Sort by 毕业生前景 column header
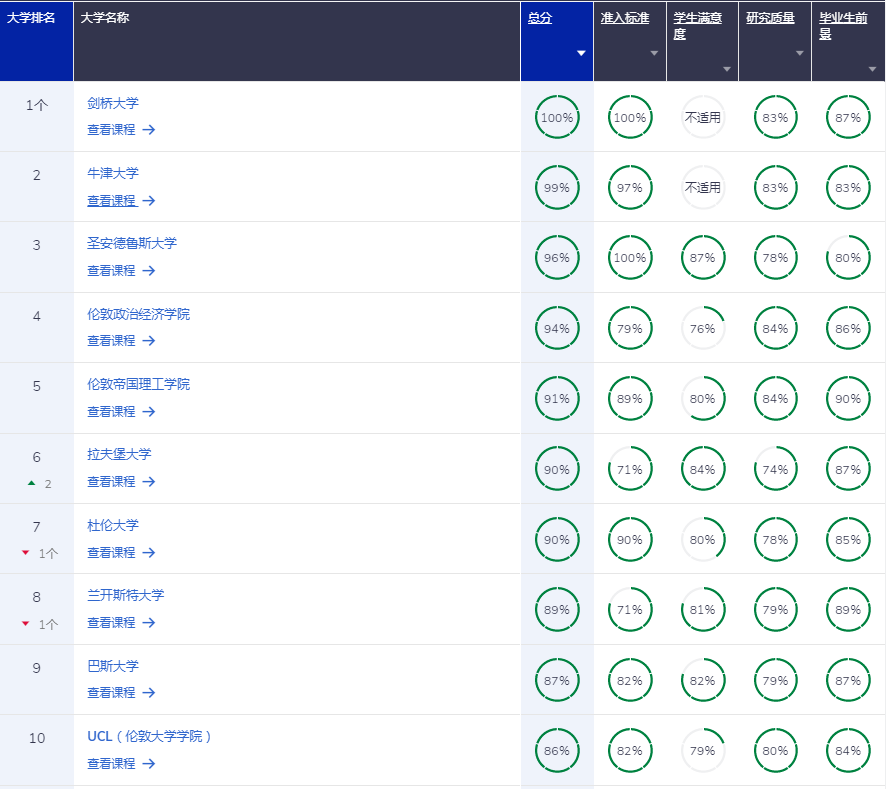Image resolution: width=886 pixels, height=789 pixels. tap(843, 26)
